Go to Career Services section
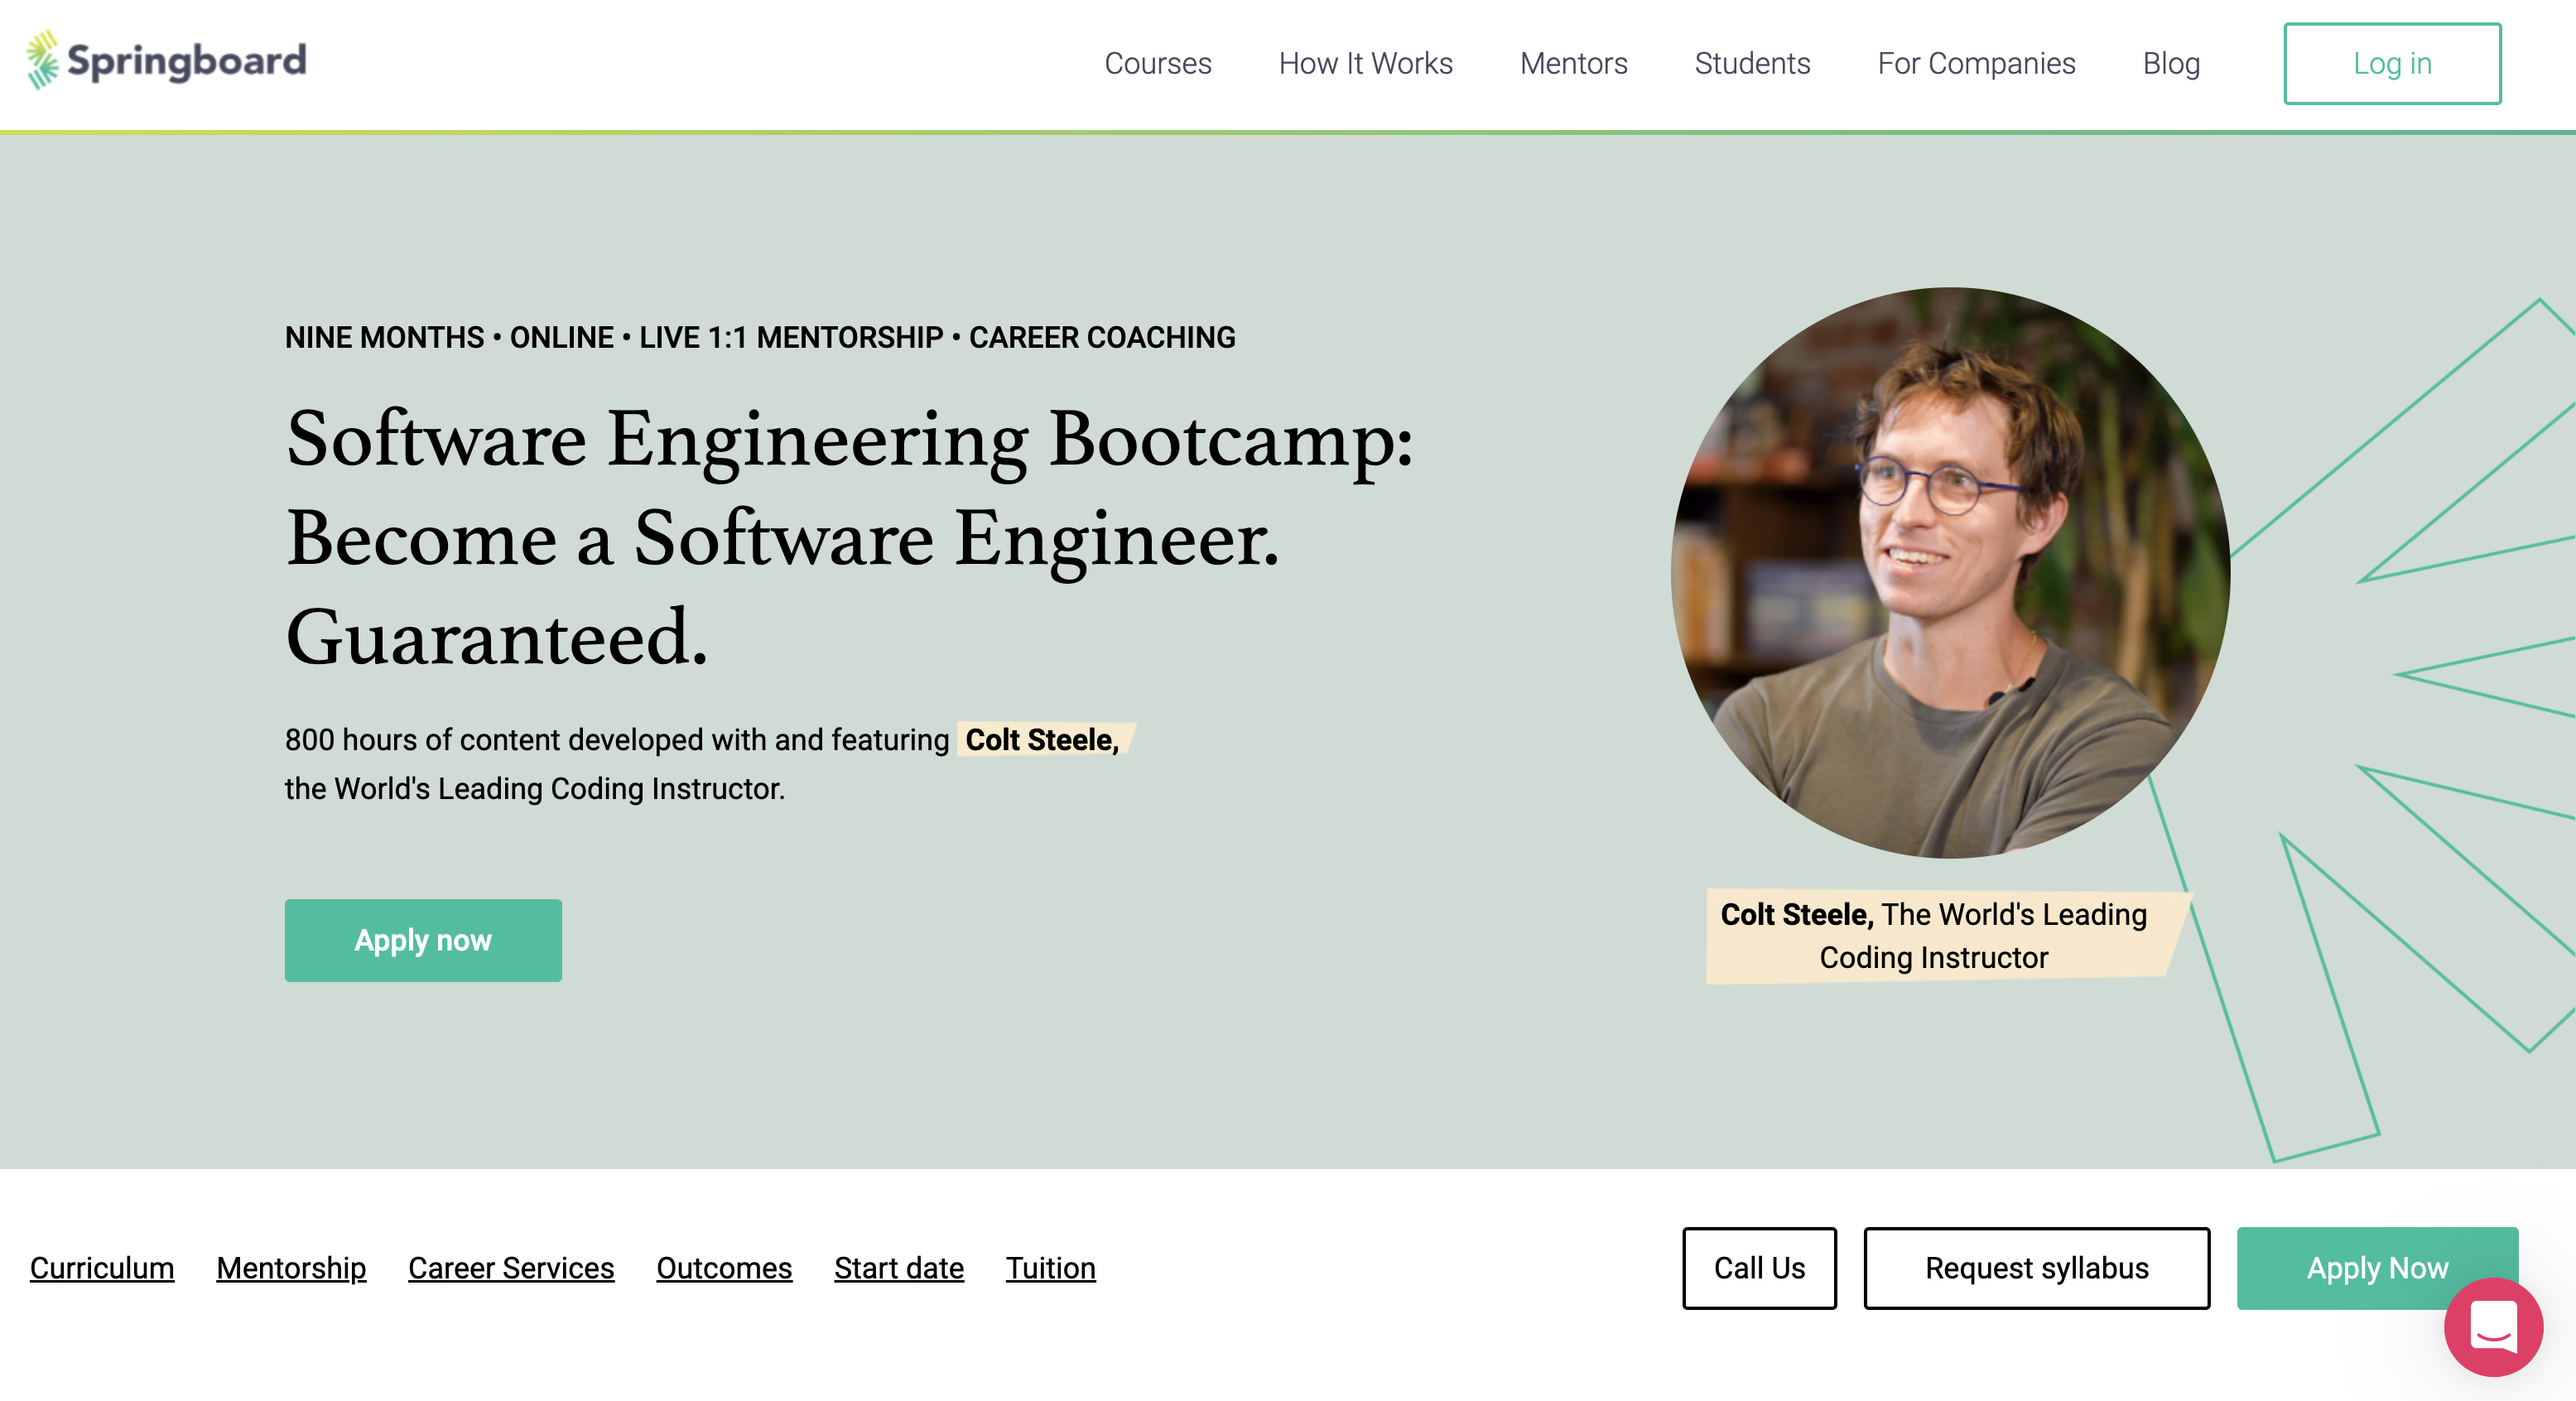This screenshot has width=2576, height=1401. (511, 1268)
